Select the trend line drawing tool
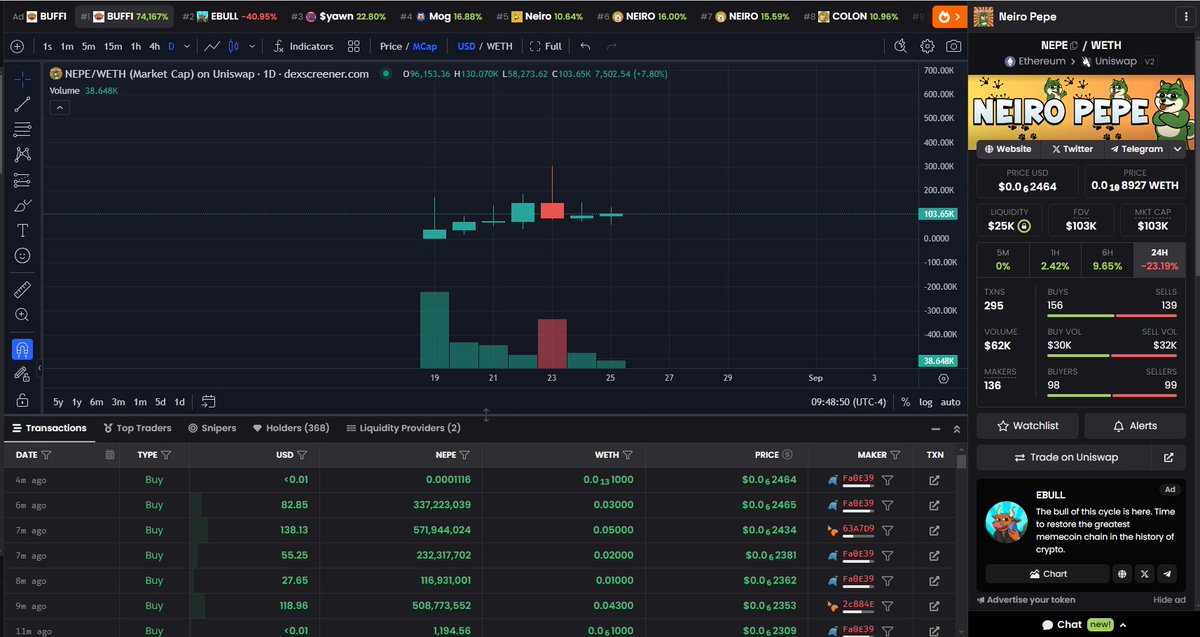The width and height of the screenshot is (1200, 637). 22,104
